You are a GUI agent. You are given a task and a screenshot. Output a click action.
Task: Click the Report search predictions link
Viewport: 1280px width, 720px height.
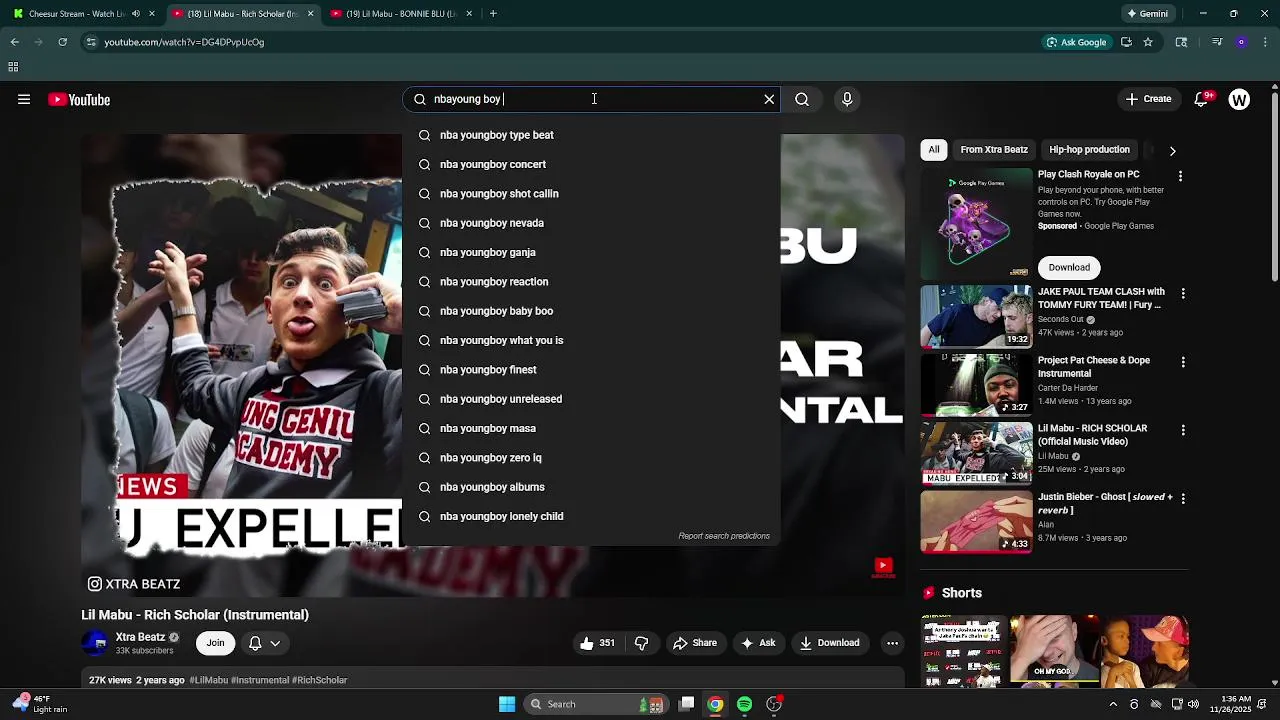[724, 536]
